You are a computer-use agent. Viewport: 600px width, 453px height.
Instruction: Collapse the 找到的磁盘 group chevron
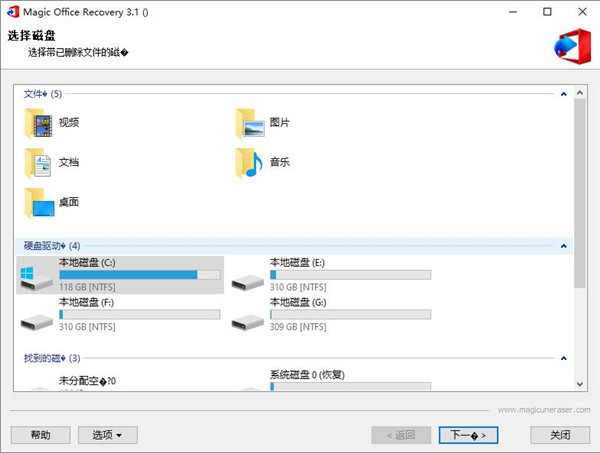click(x=564, y=358)
